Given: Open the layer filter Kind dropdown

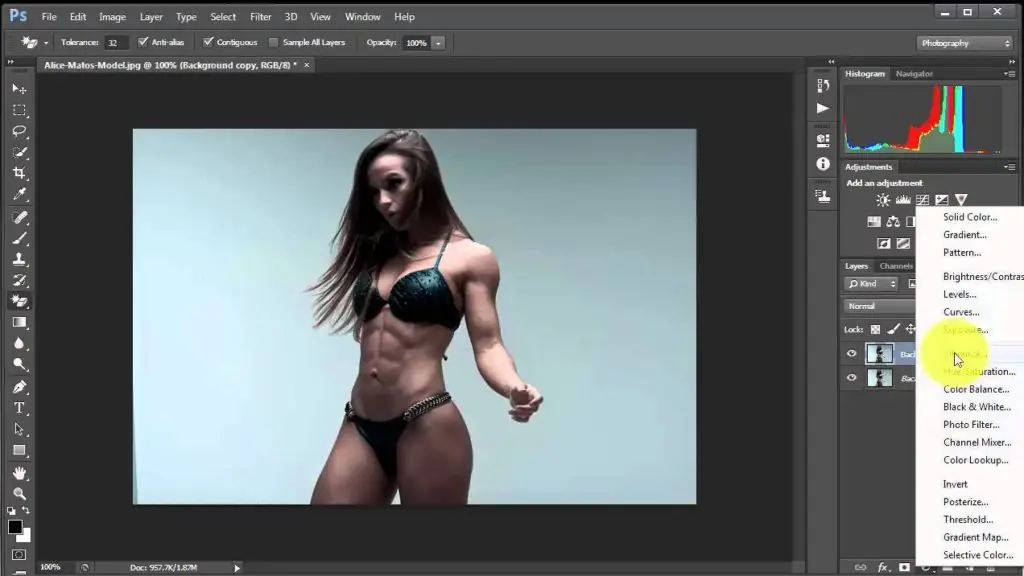Looking at the screenshot, I should 871,283.
